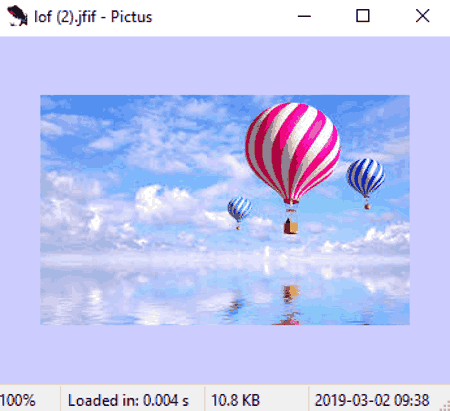Click the lavender background above the photo
This screenshot has width=450, height=411.
(x=225, y=66)
